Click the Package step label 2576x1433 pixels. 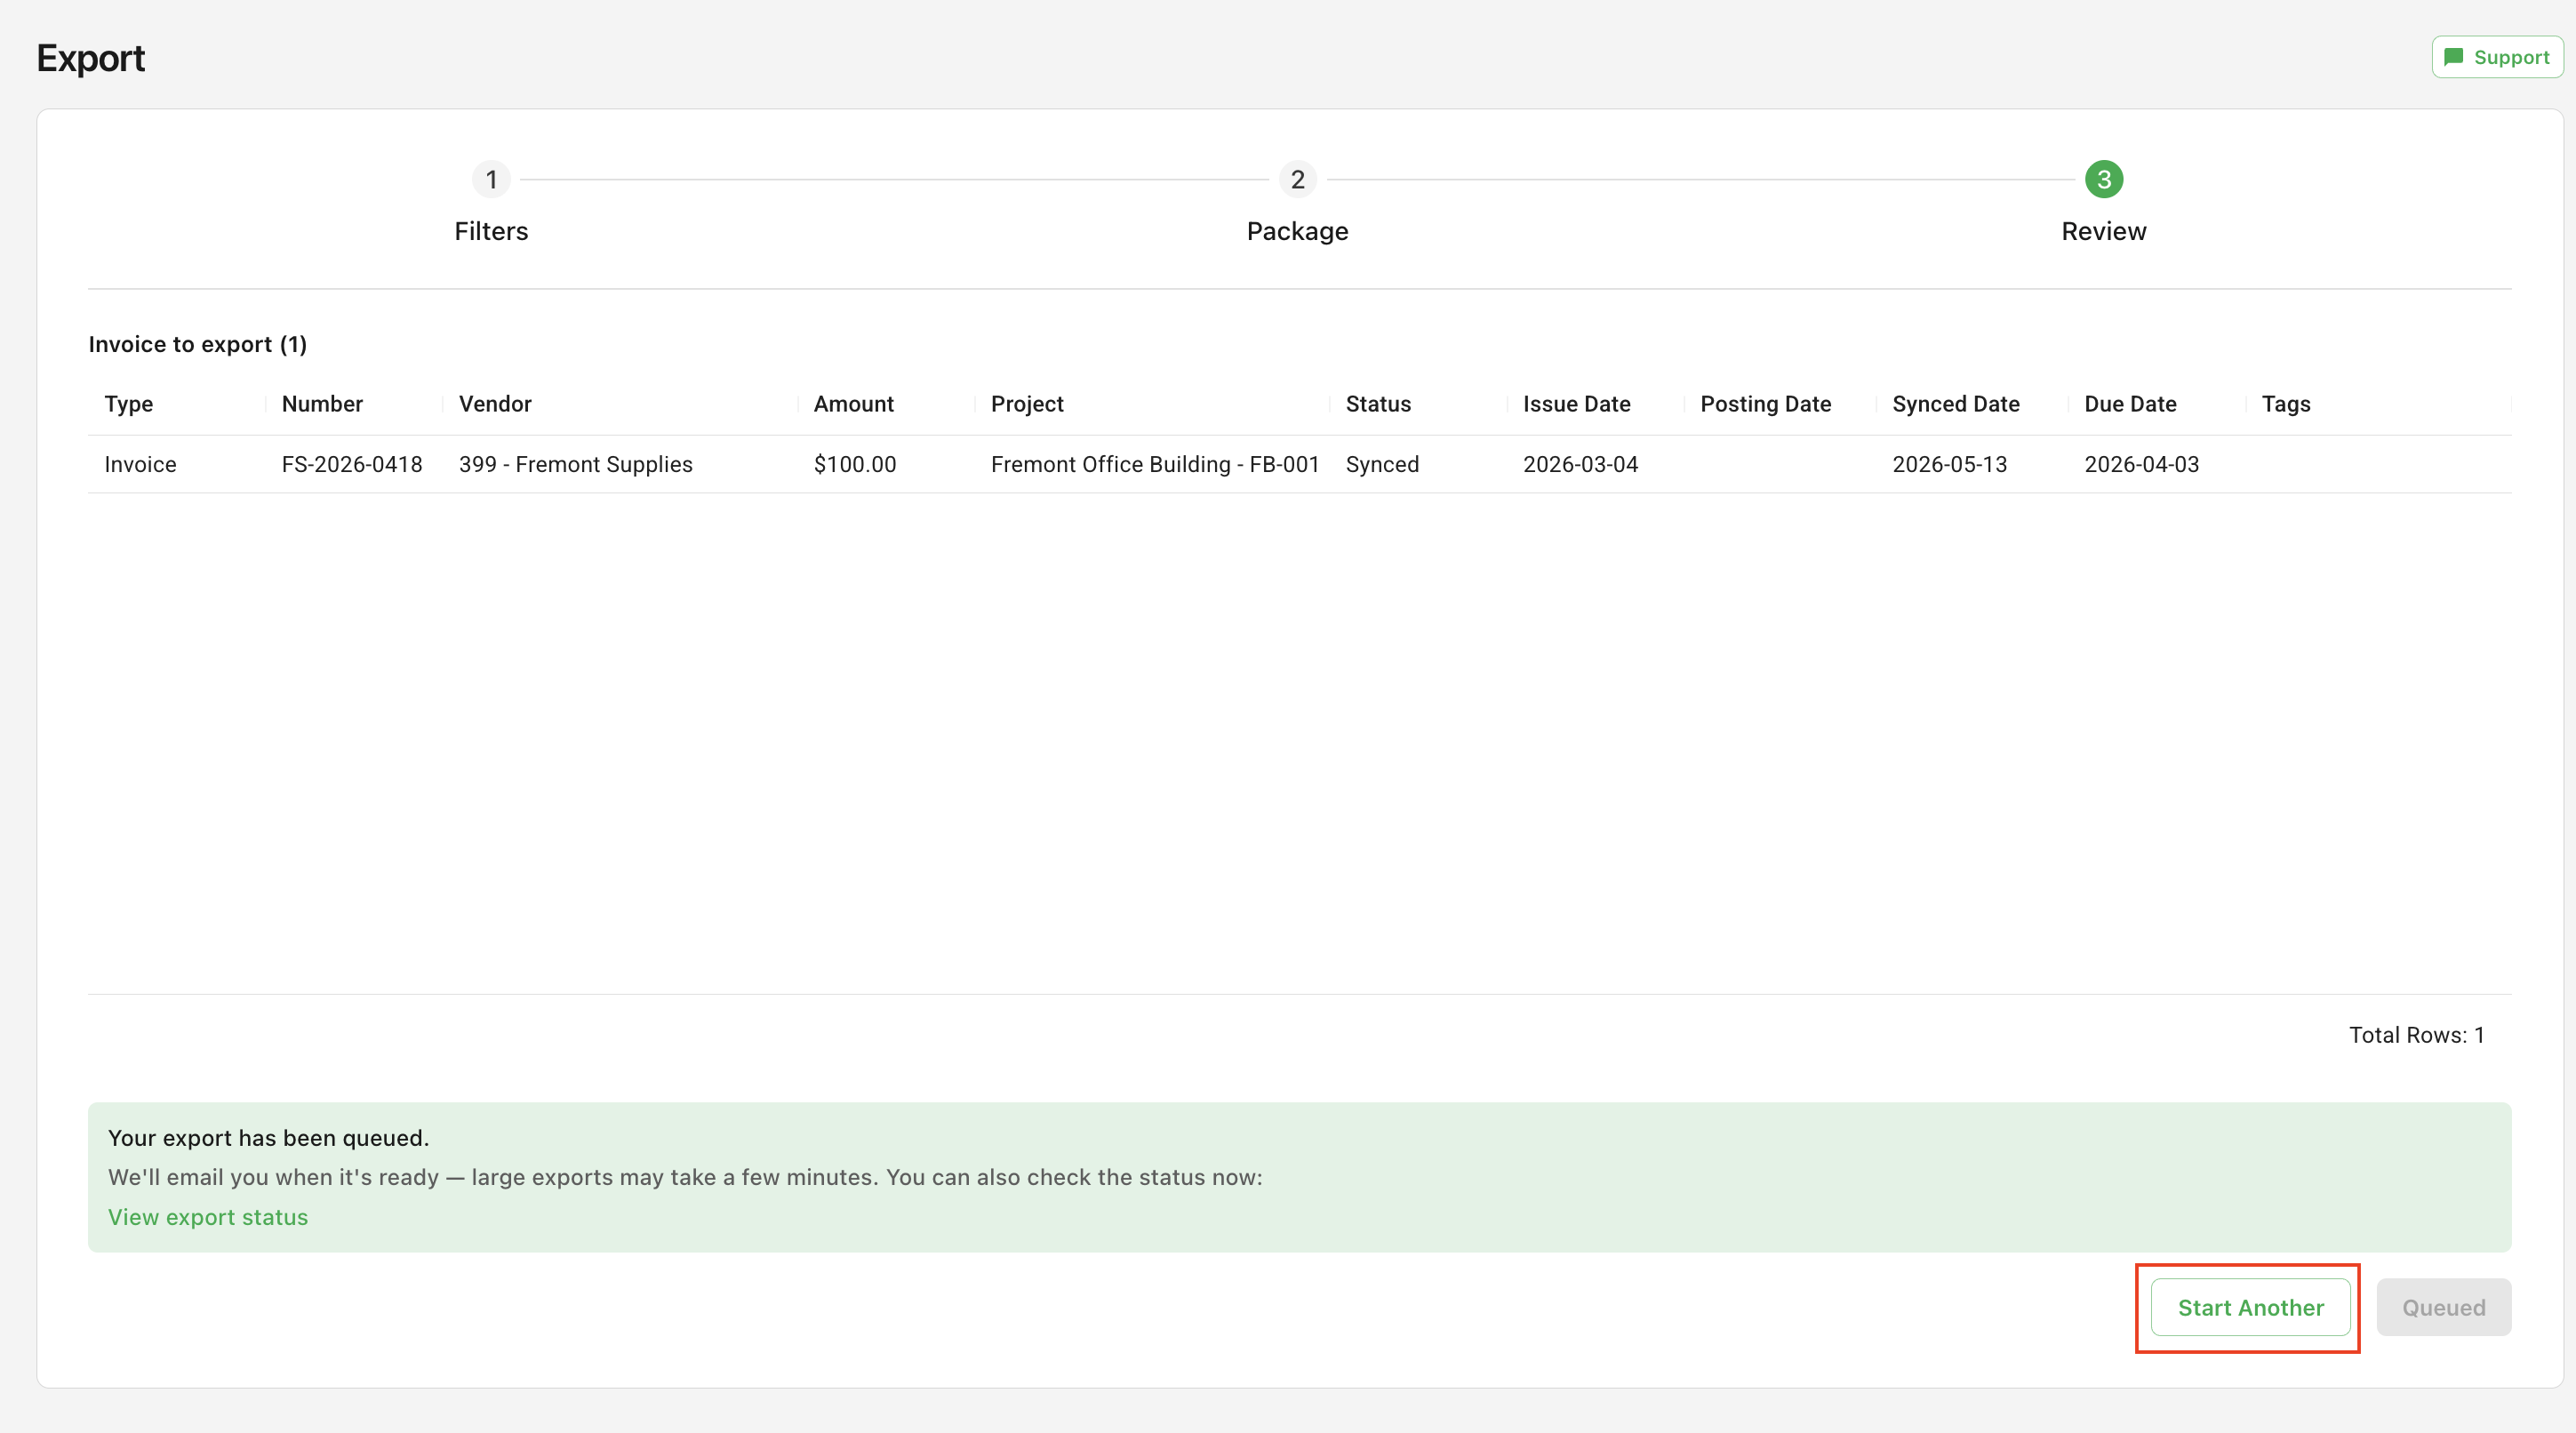pyautogui.click(x=1297, y=231)
